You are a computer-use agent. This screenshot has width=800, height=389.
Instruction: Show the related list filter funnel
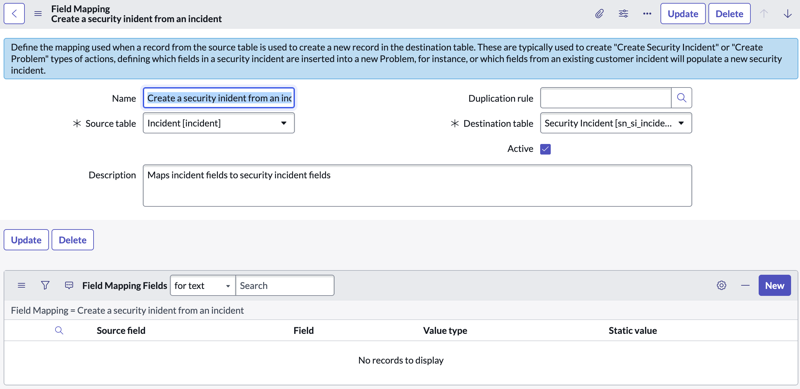pos(45,286)
